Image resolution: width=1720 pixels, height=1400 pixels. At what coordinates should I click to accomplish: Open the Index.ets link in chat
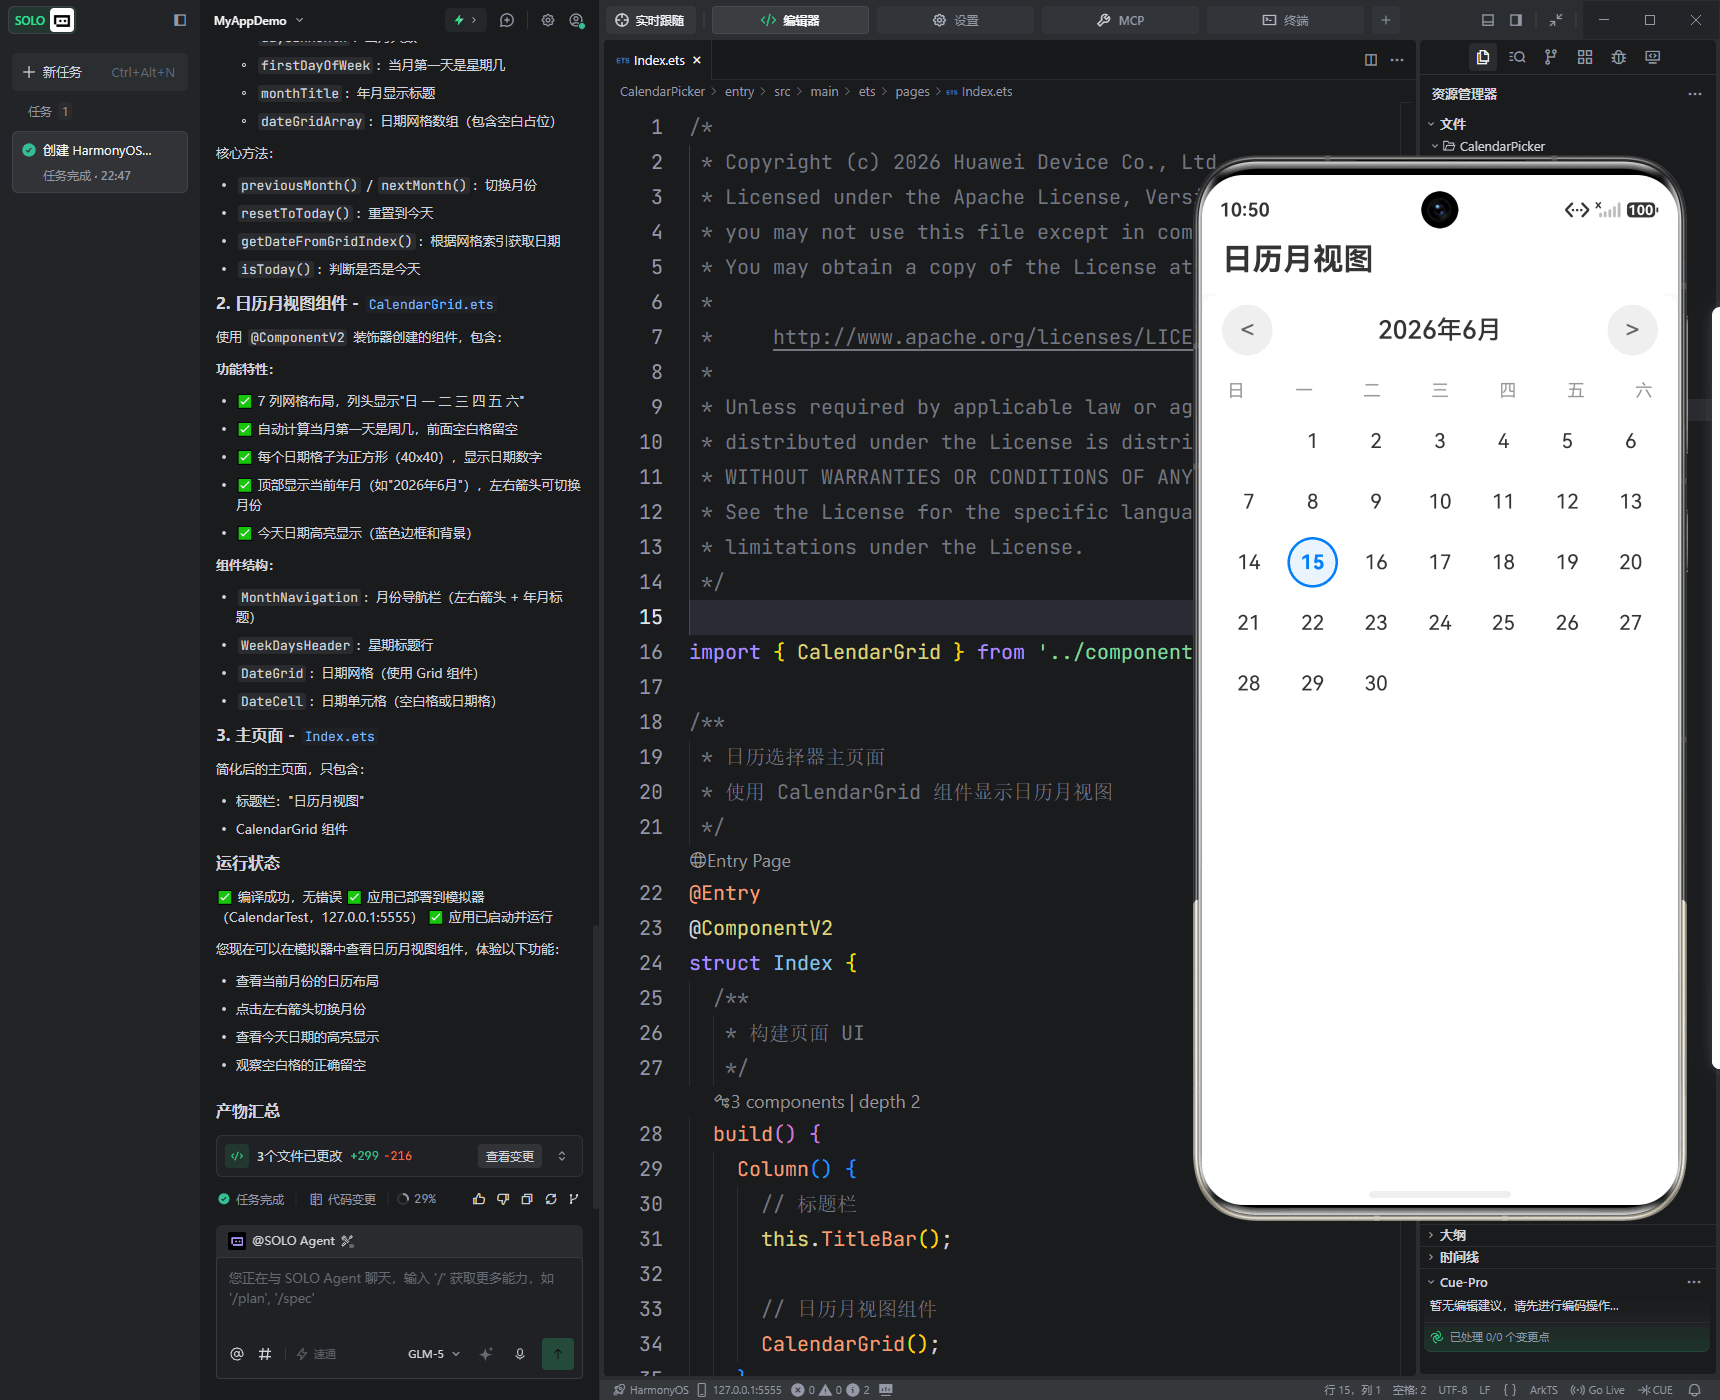click(x=340, y=736)
